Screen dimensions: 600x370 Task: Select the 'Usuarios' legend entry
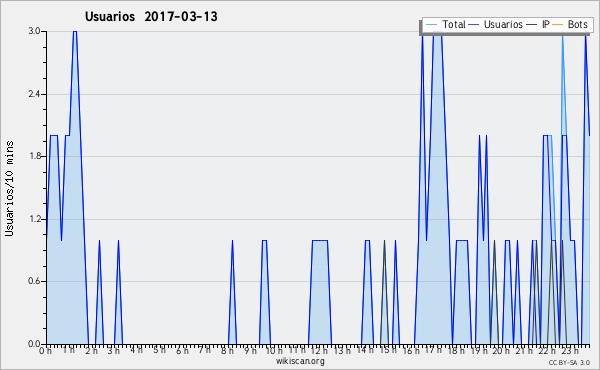(503, 25)
